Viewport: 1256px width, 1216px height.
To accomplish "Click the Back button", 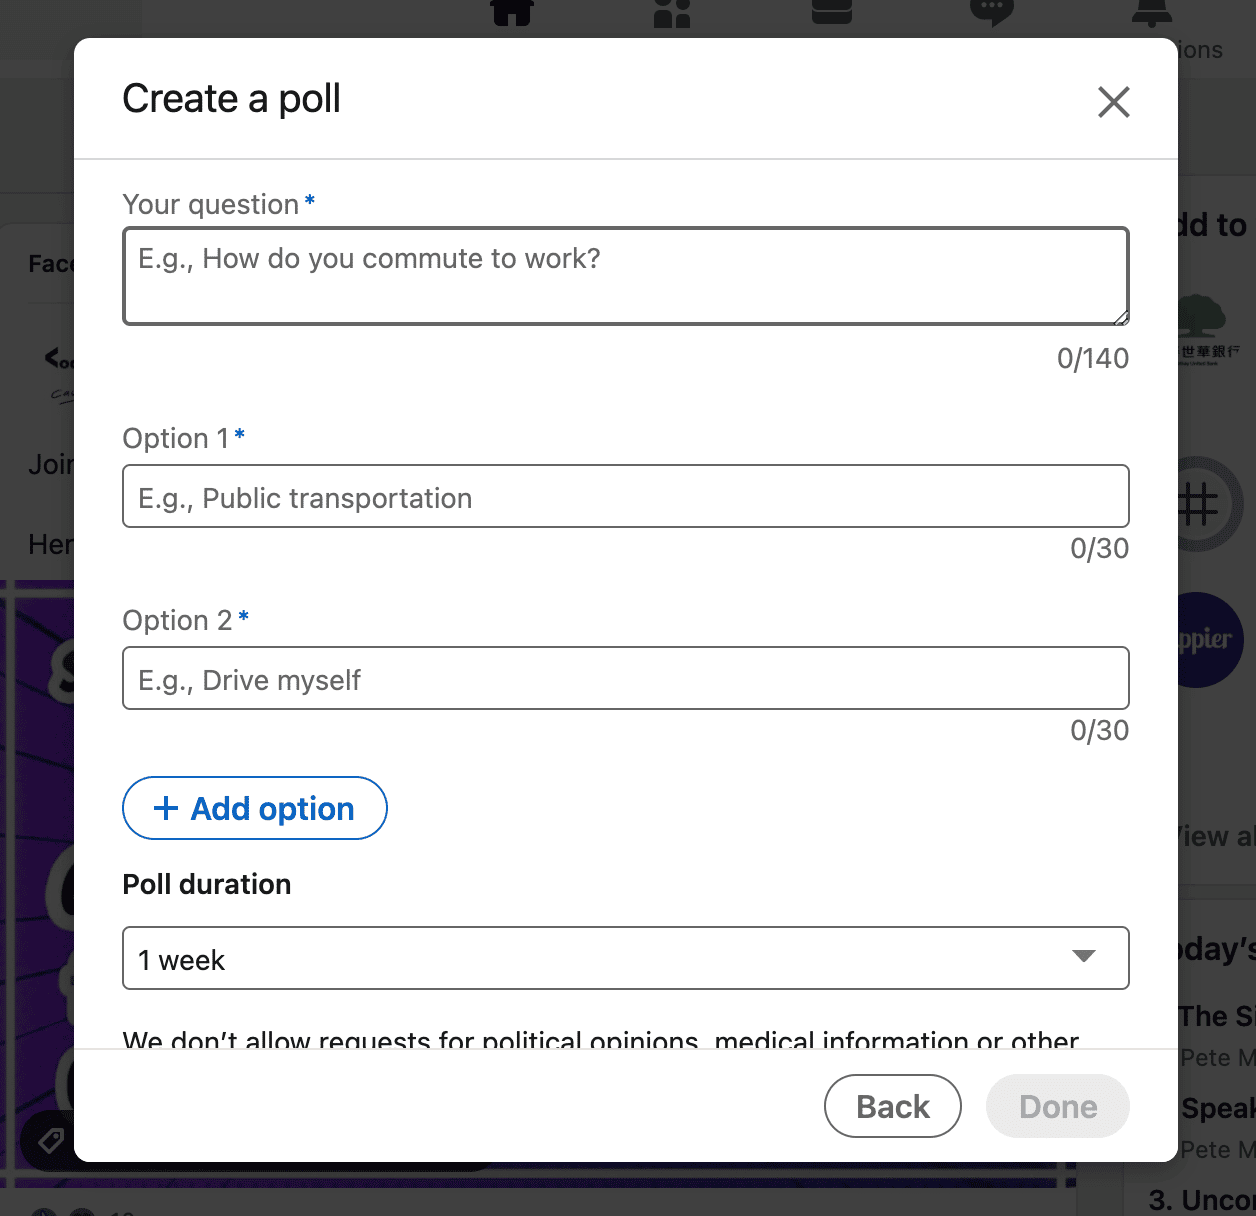I will tap(892, 1106).
